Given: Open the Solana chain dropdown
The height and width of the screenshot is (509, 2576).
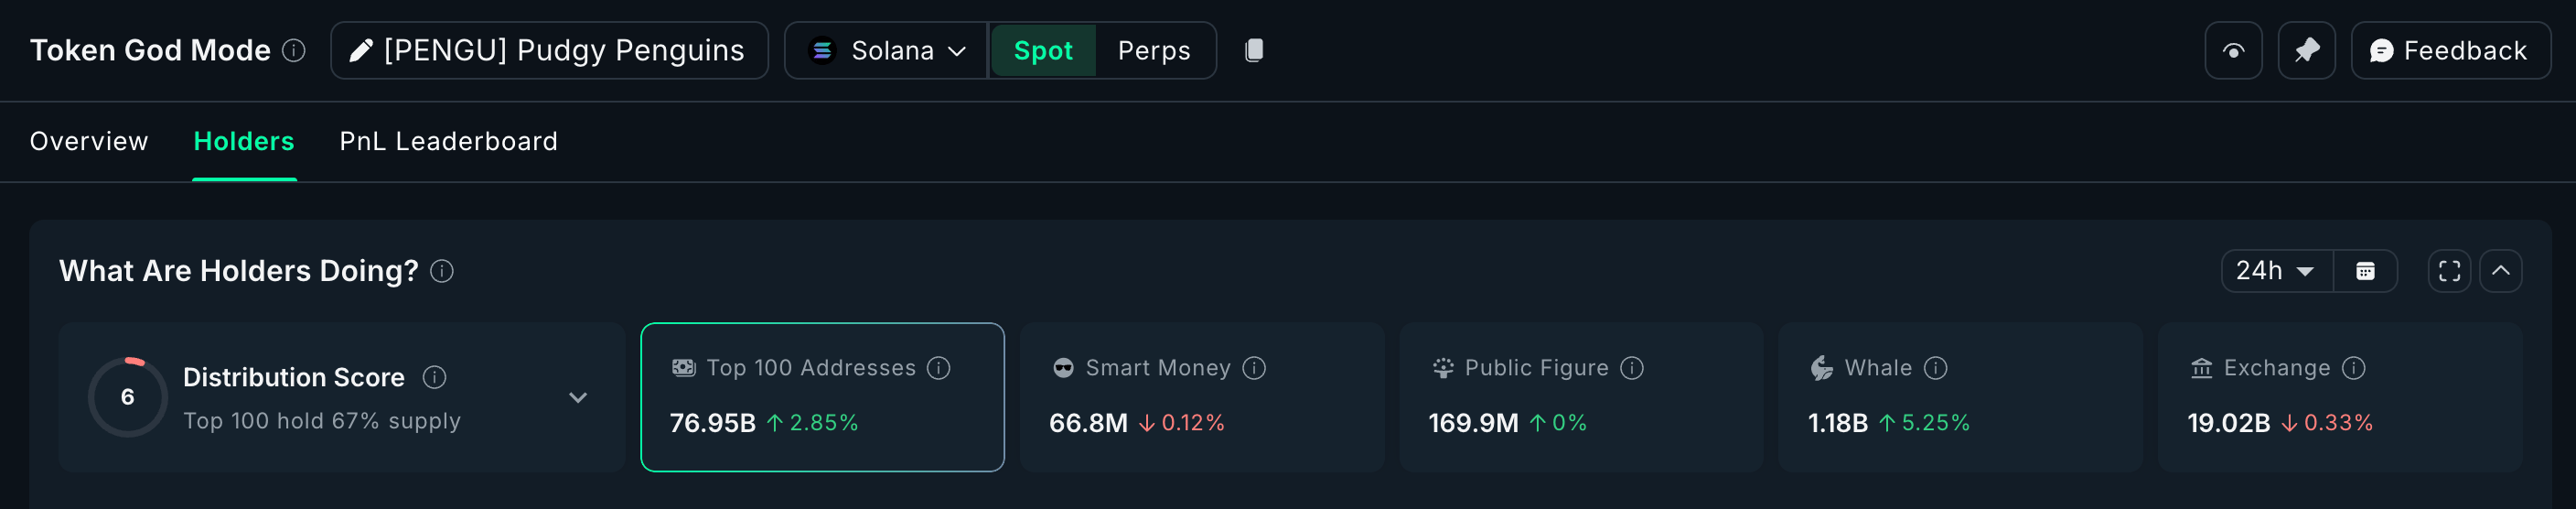Looking at the screenshot, I should pos(887,50).
